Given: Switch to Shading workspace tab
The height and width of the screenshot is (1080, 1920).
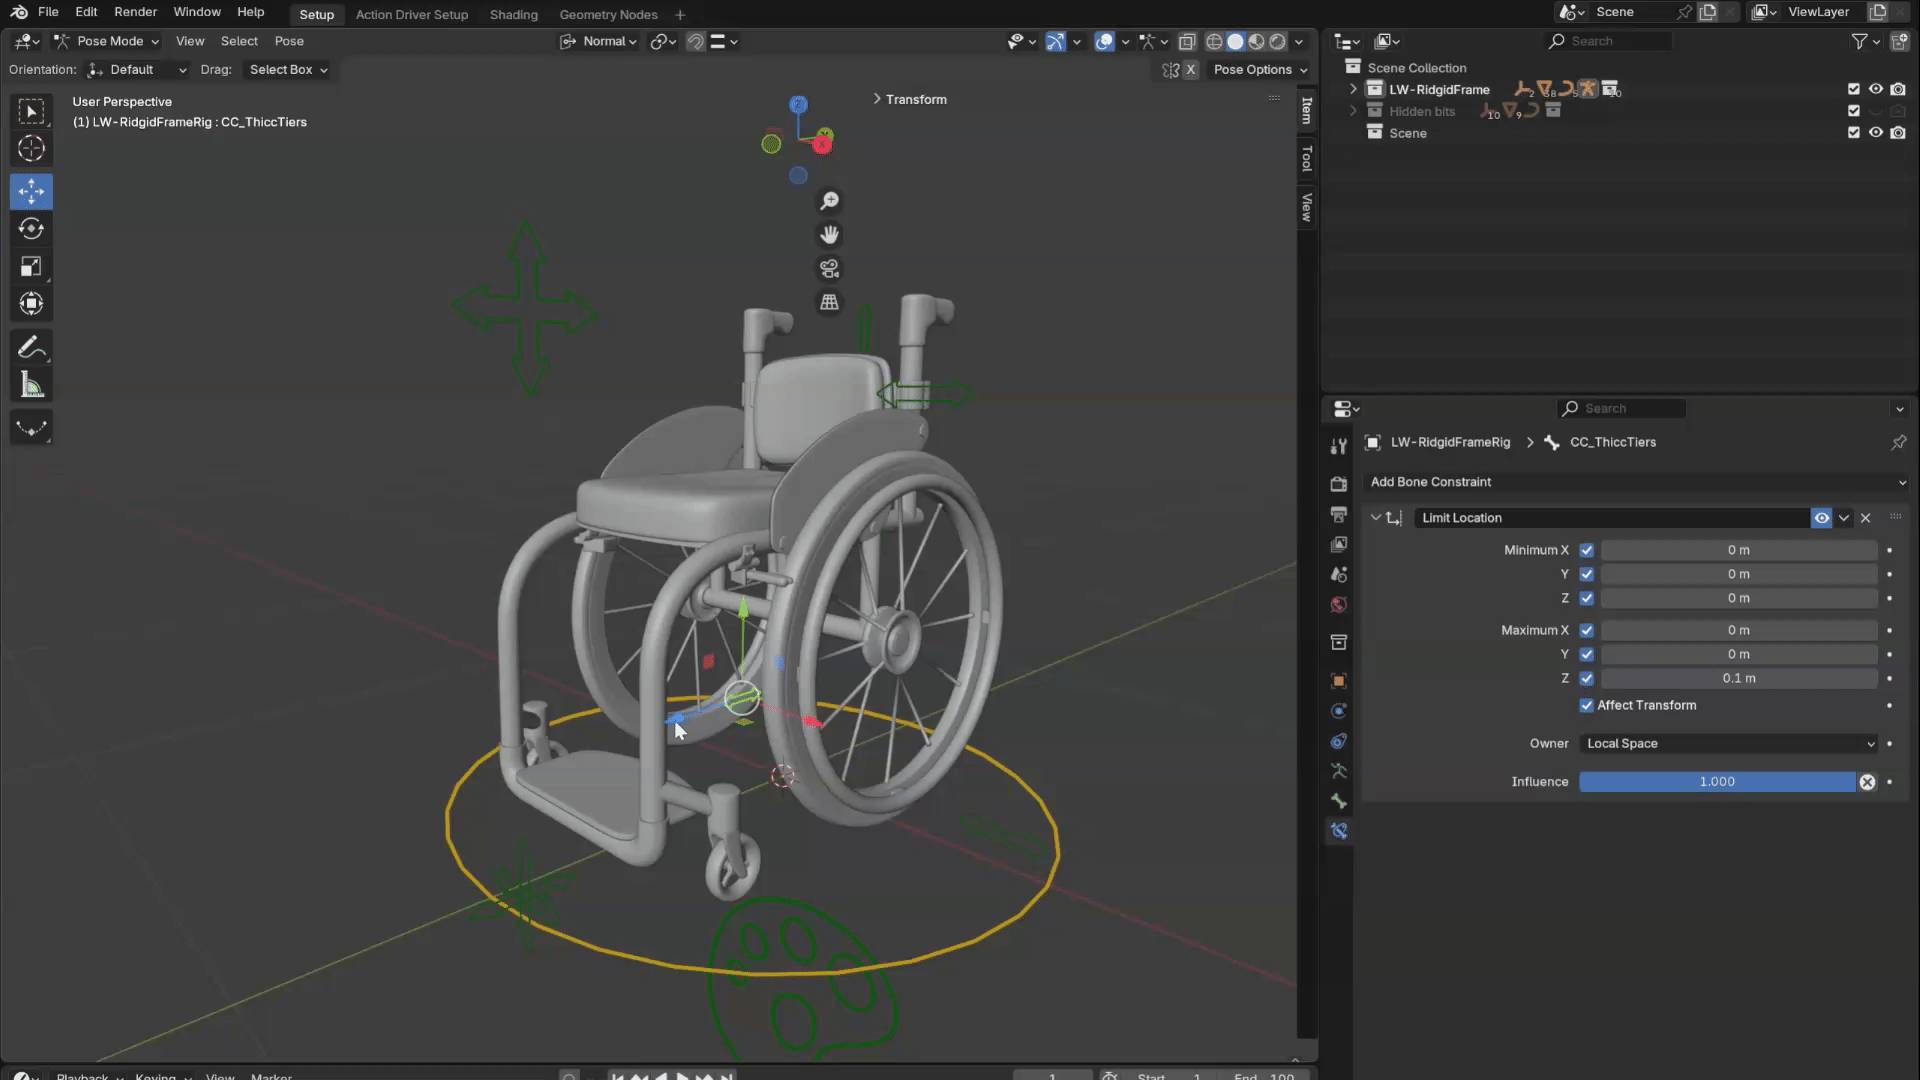Looking at the screenshot, I should pyautogui.click(x=513, y=14).
